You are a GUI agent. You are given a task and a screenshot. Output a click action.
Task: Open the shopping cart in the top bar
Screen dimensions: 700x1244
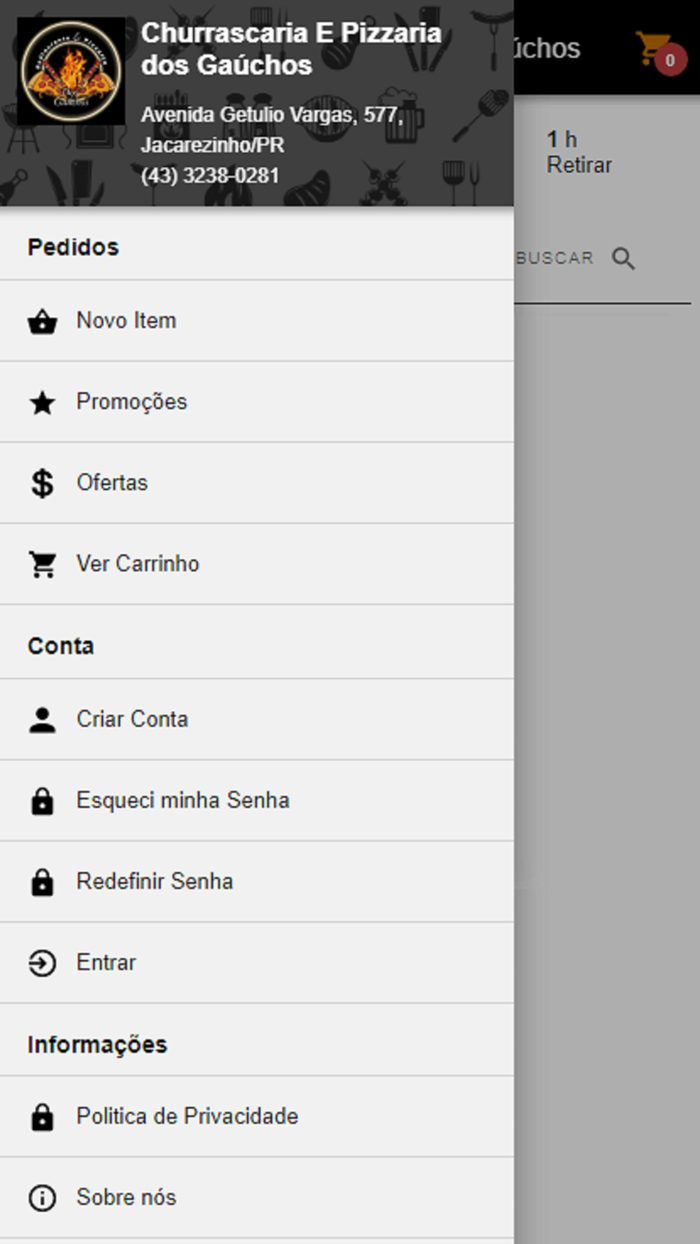pos(655,48)
